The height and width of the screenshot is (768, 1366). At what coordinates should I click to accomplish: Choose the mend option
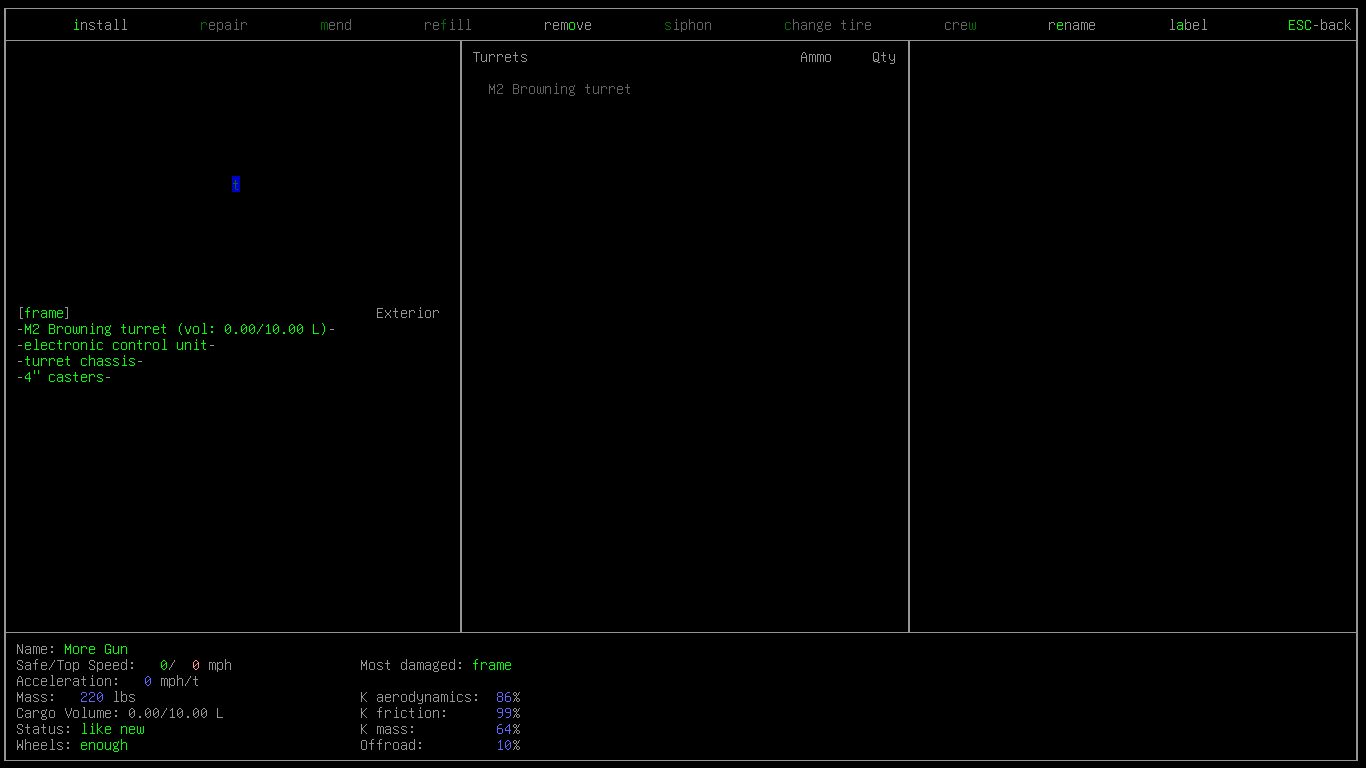click(336, 25)
